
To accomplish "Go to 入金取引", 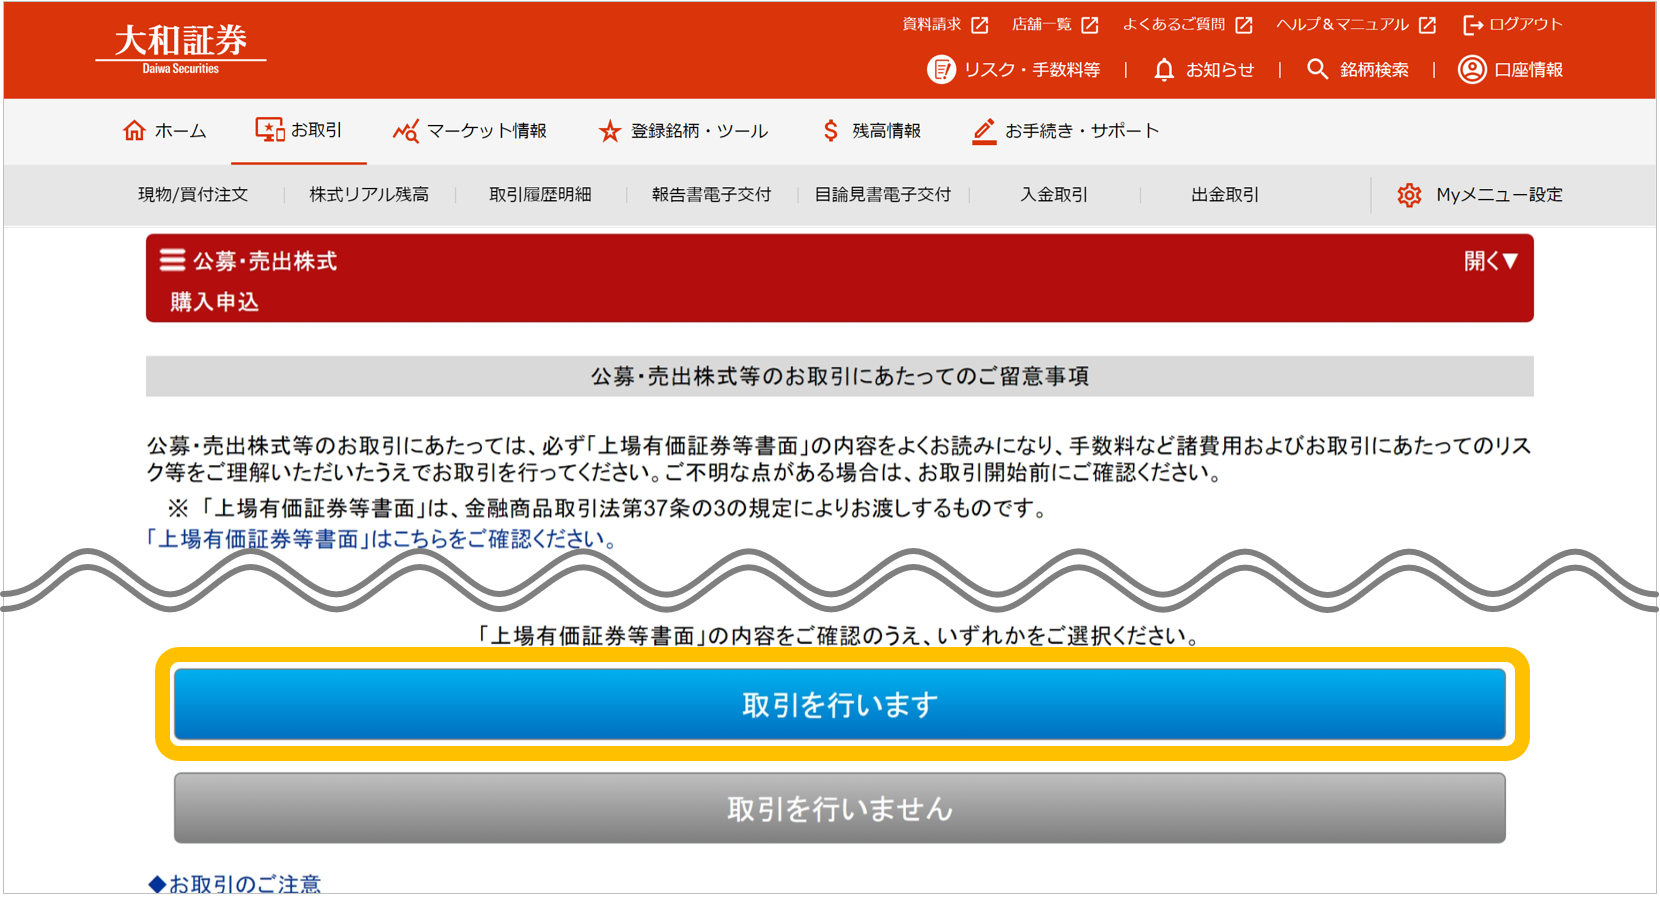I will click(x=1054, y=195).
